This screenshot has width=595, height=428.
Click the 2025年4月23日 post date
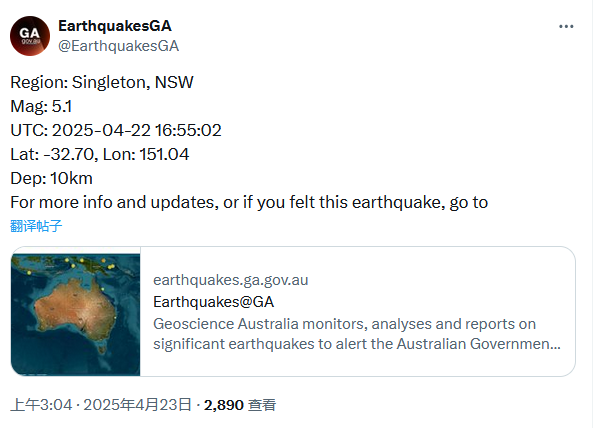click(137, 405)
